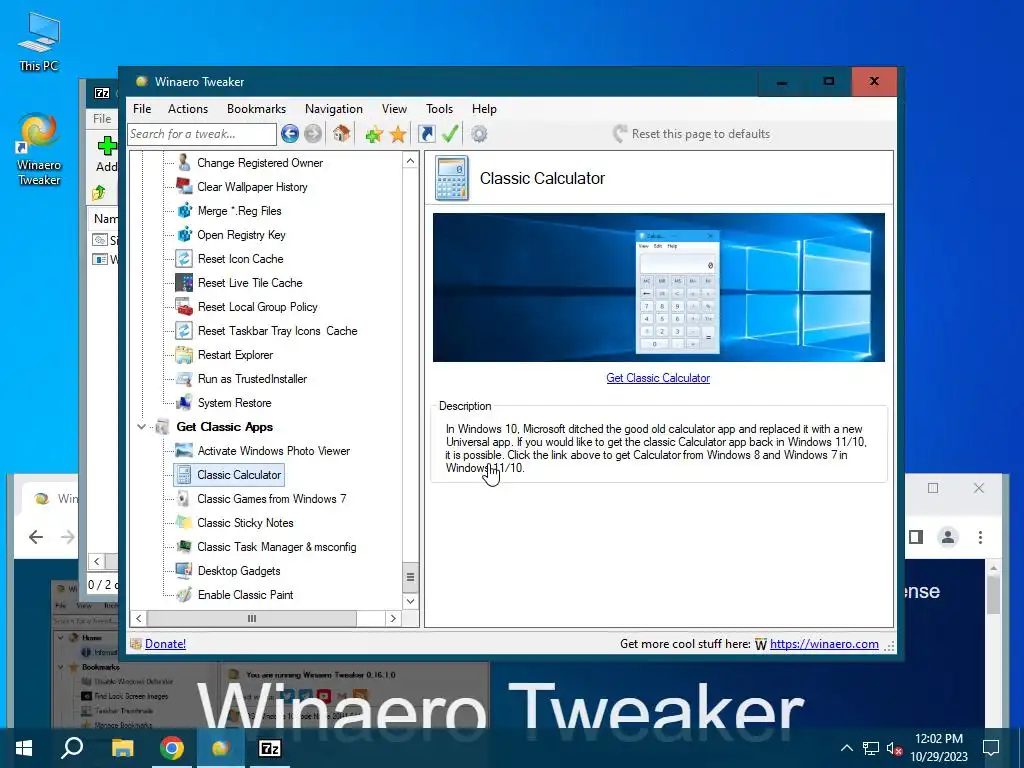Viewport: 1024px width, 768px height.
Task: Open the File menu in Winaero Tweaker
Action: [142, 109]
